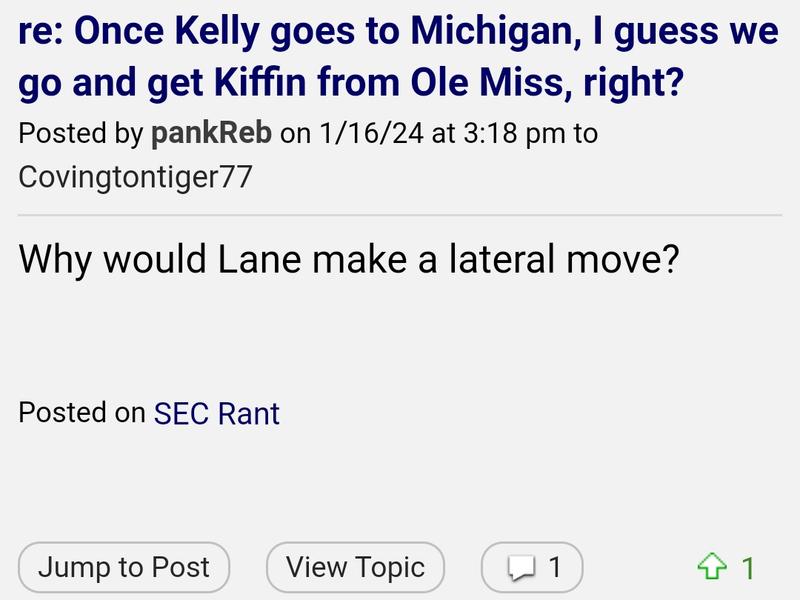Click the speech bubble replies icon
Screen dimensions: 800x600
pyautogui.click(x=520, y=569)
